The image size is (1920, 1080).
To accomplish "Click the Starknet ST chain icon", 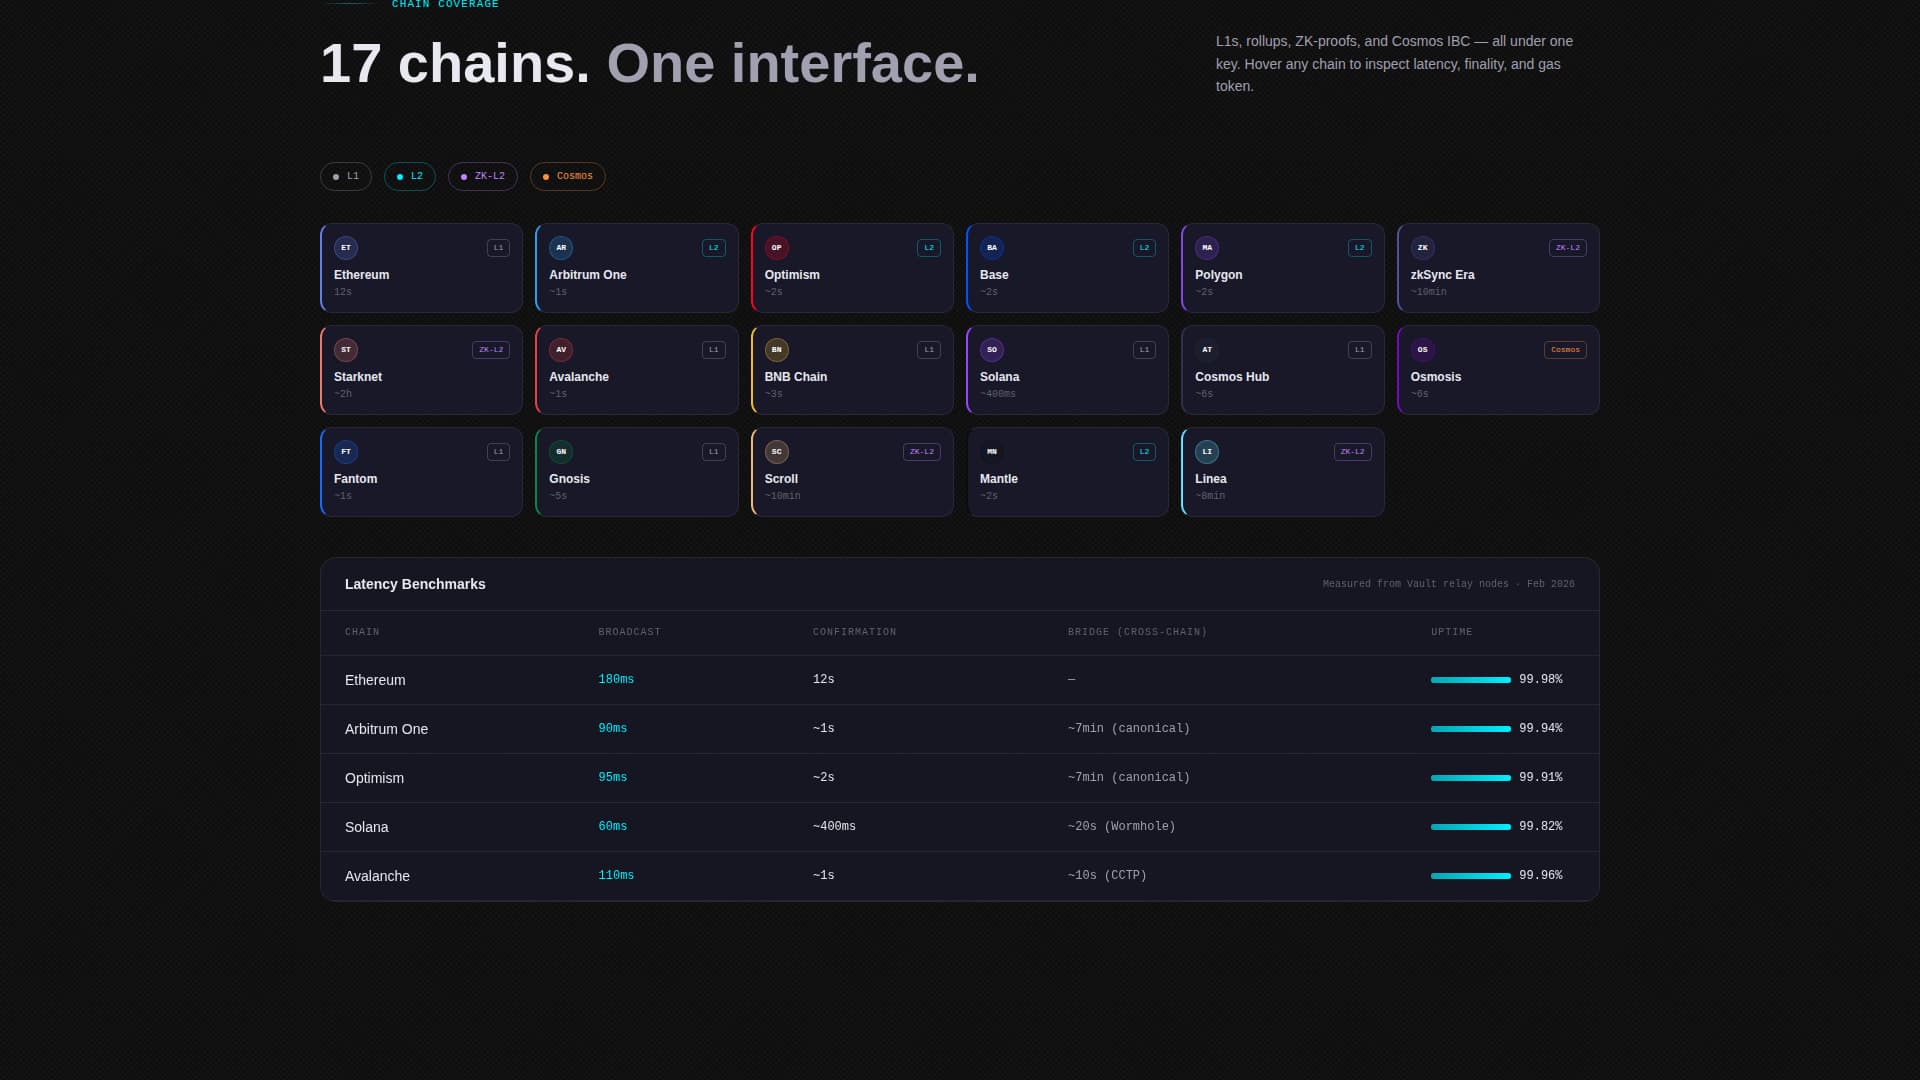I will (x=346, y=350).
